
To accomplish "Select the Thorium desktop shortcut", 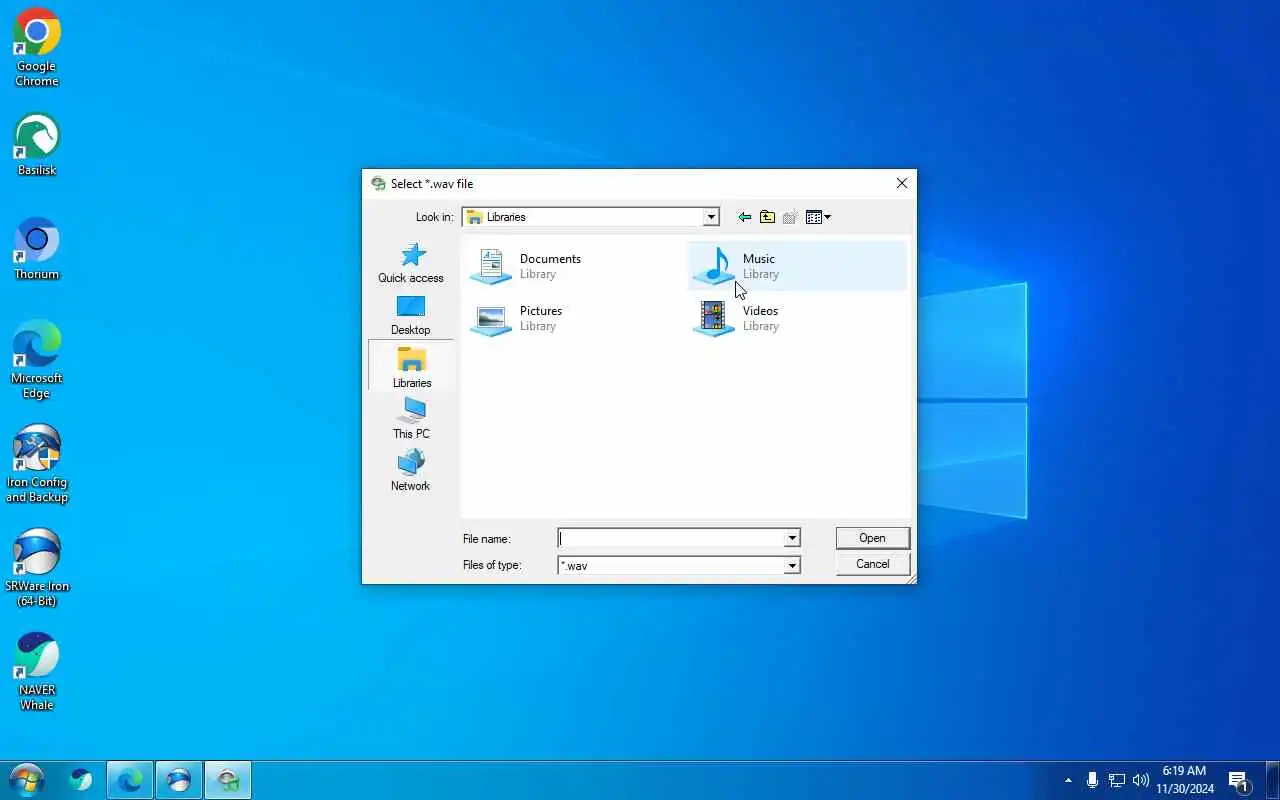I will pyautogui.click(x=37, y=249).
